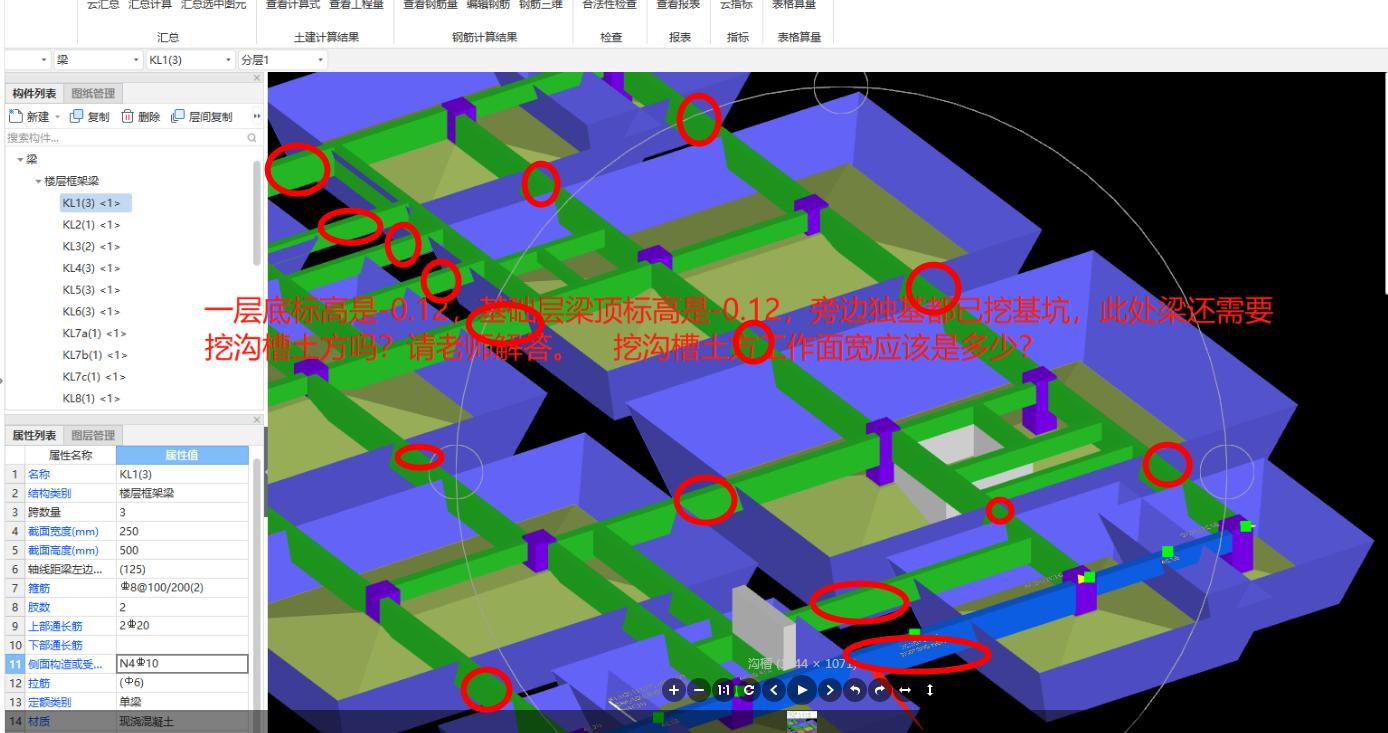Select KL1(3) in component tree
Viewport: 1388px width, 733px height.
pyautogui.click(x=94, y=203)
